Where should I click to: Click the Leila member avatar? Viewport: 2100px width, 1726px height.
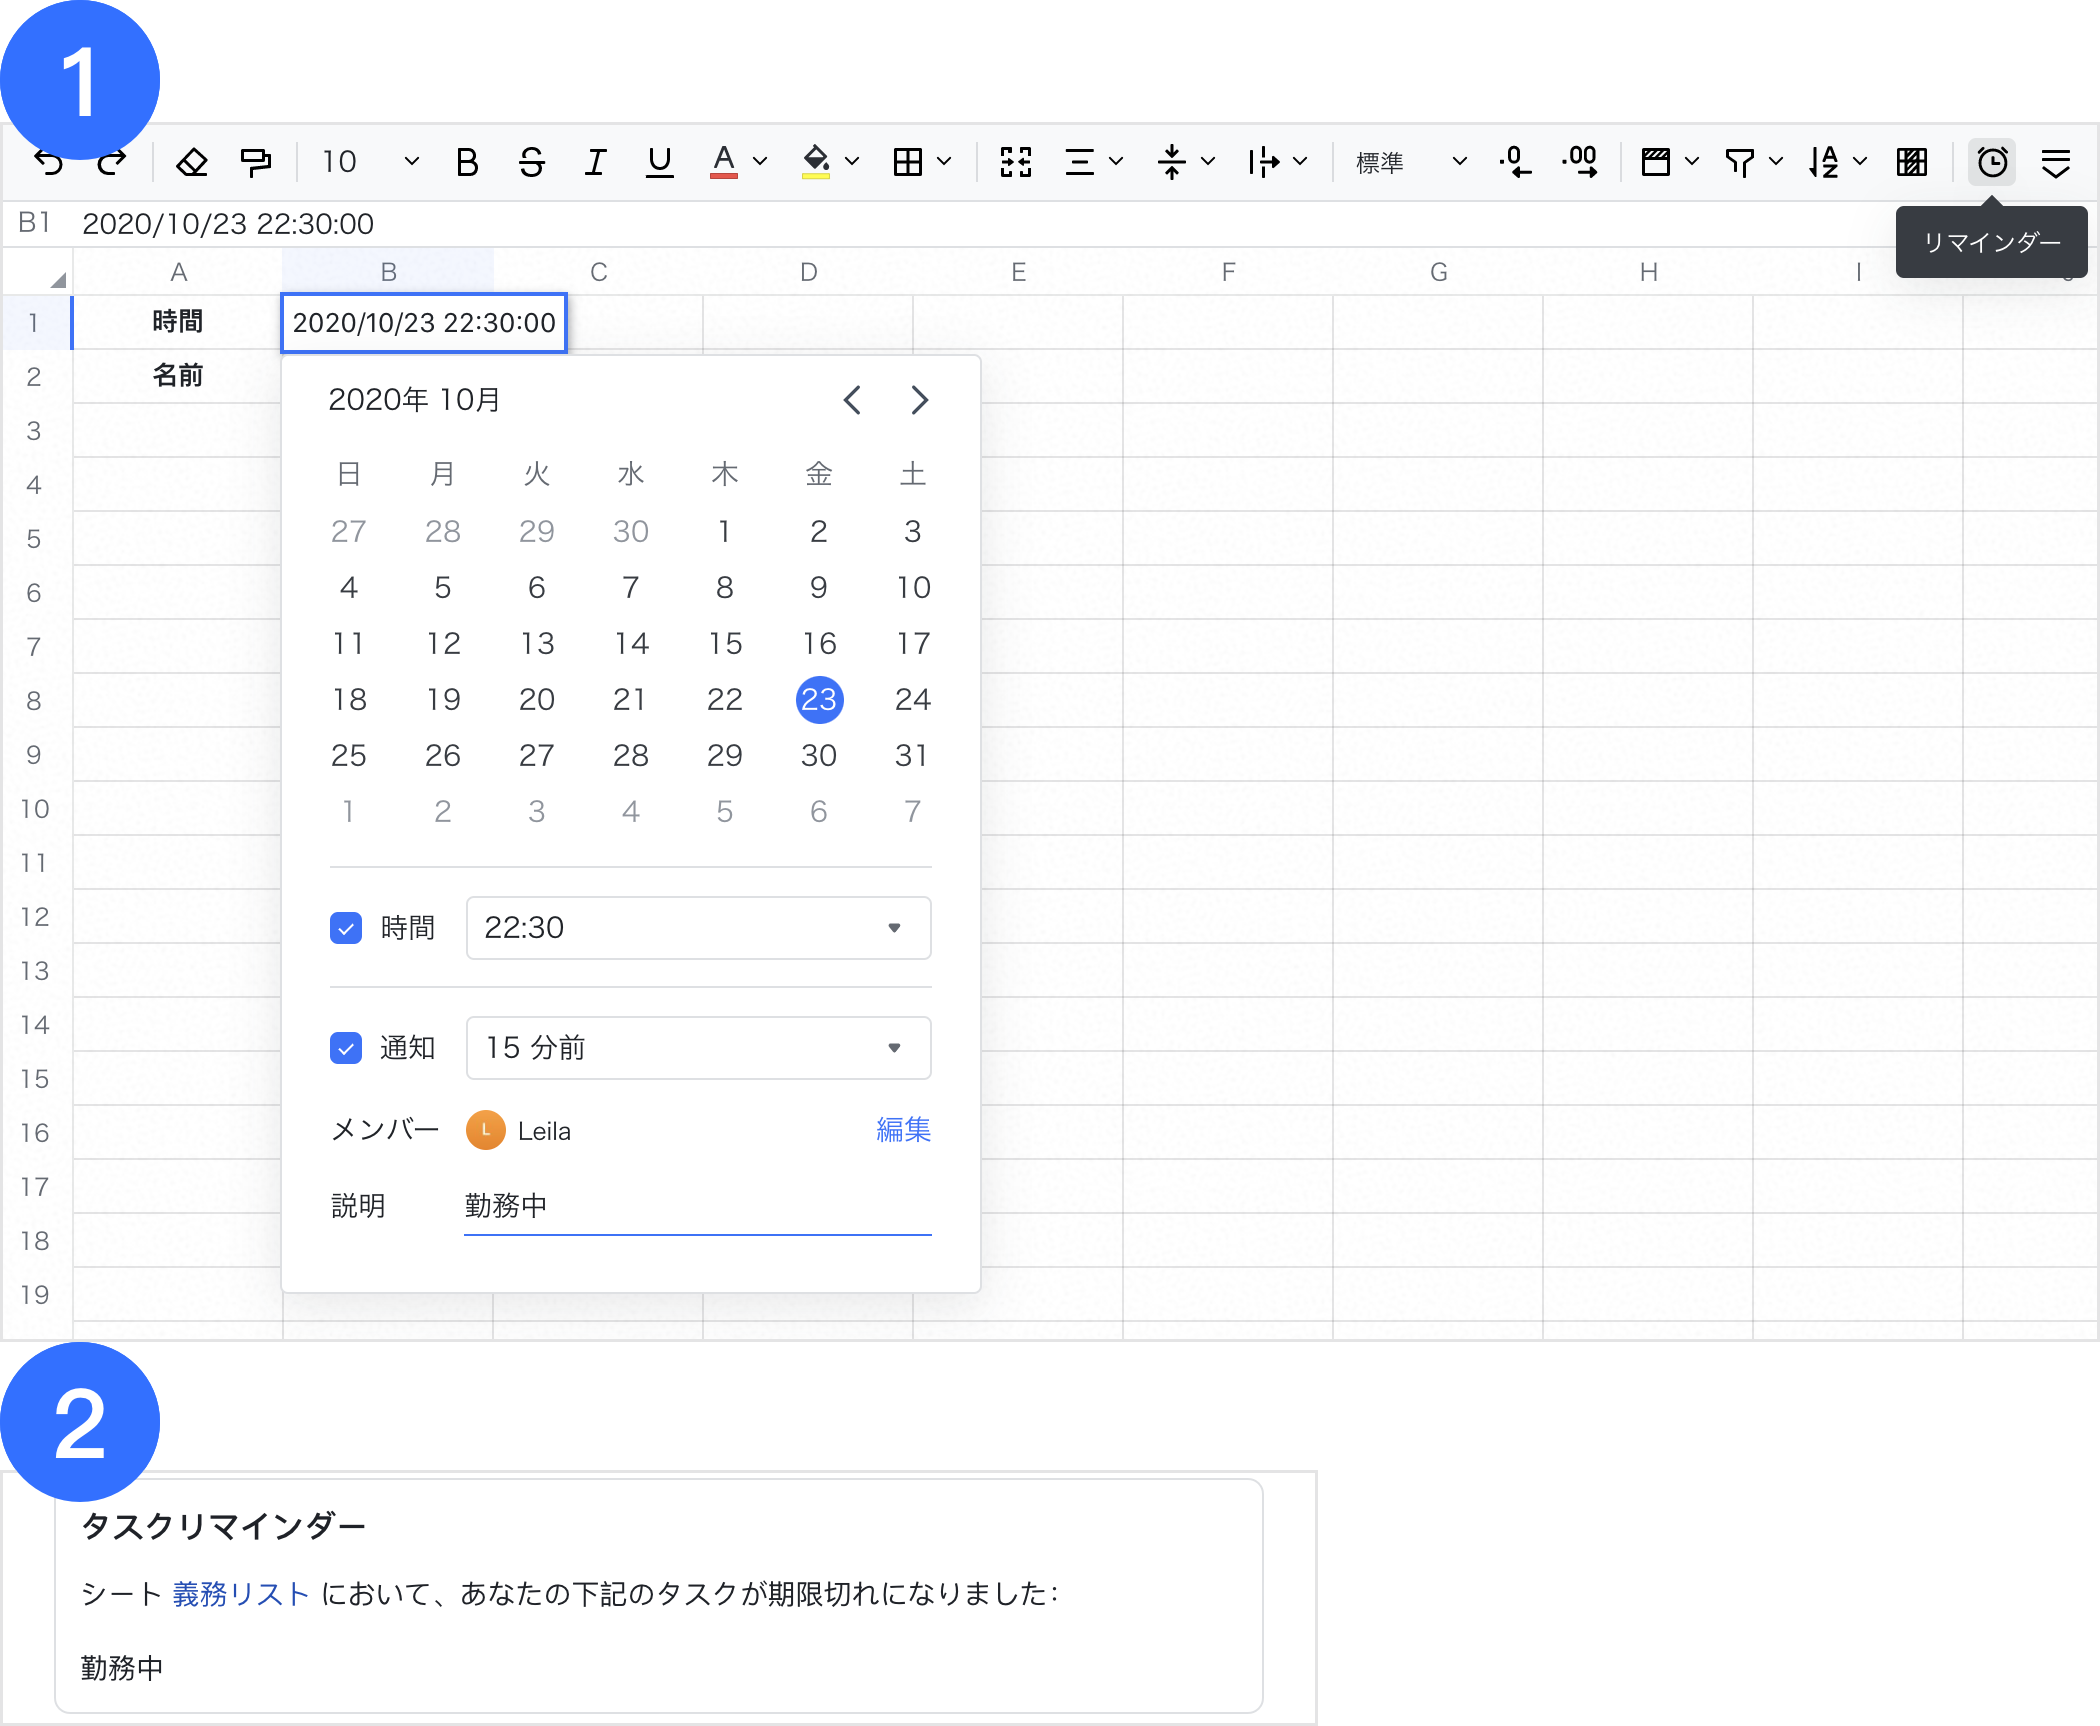click(486, 1130)
